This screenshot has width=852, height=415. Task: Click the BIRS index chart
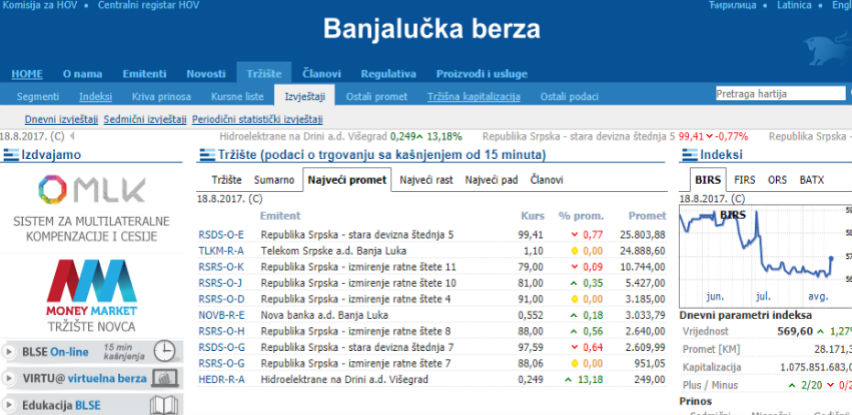pyautogui.click(x=765, y=256)
